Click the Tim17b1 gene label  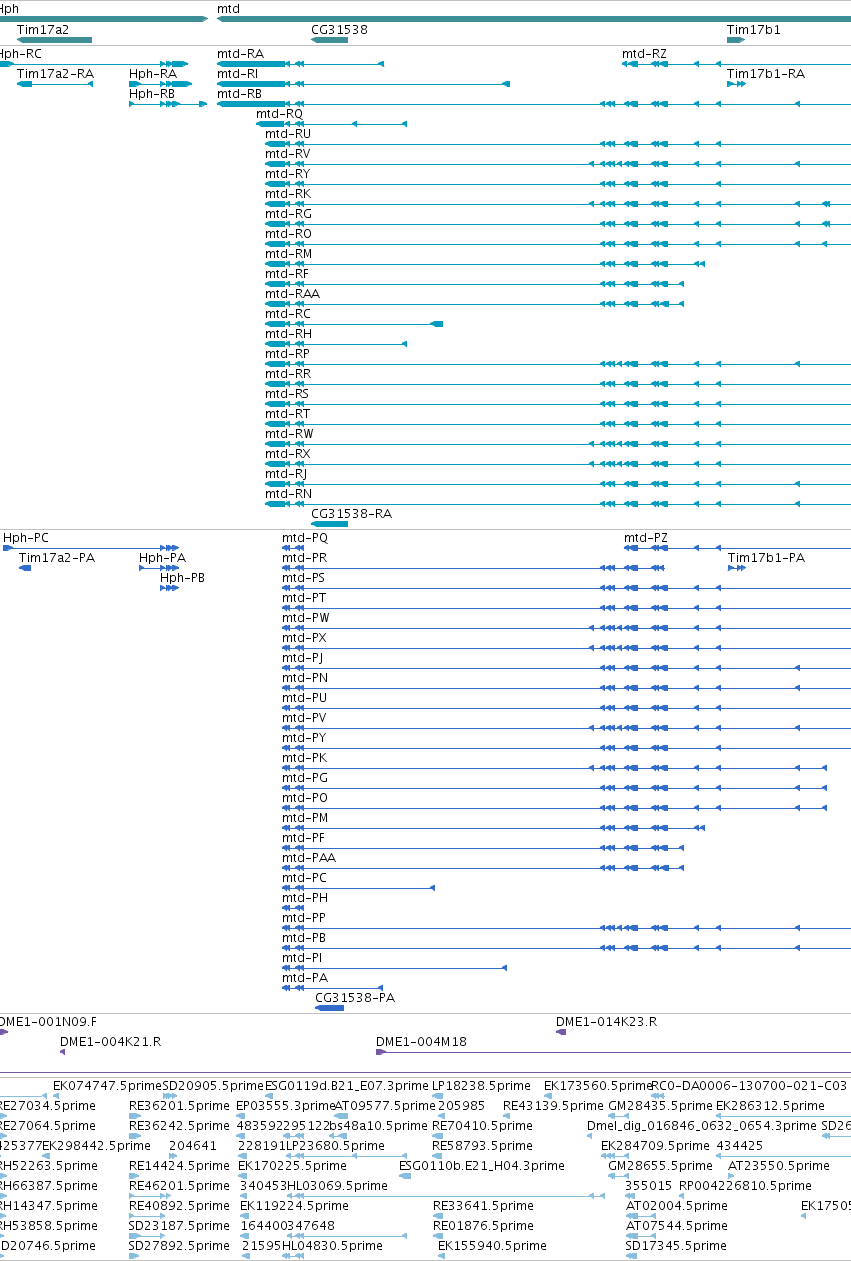[x=754, y=30]
